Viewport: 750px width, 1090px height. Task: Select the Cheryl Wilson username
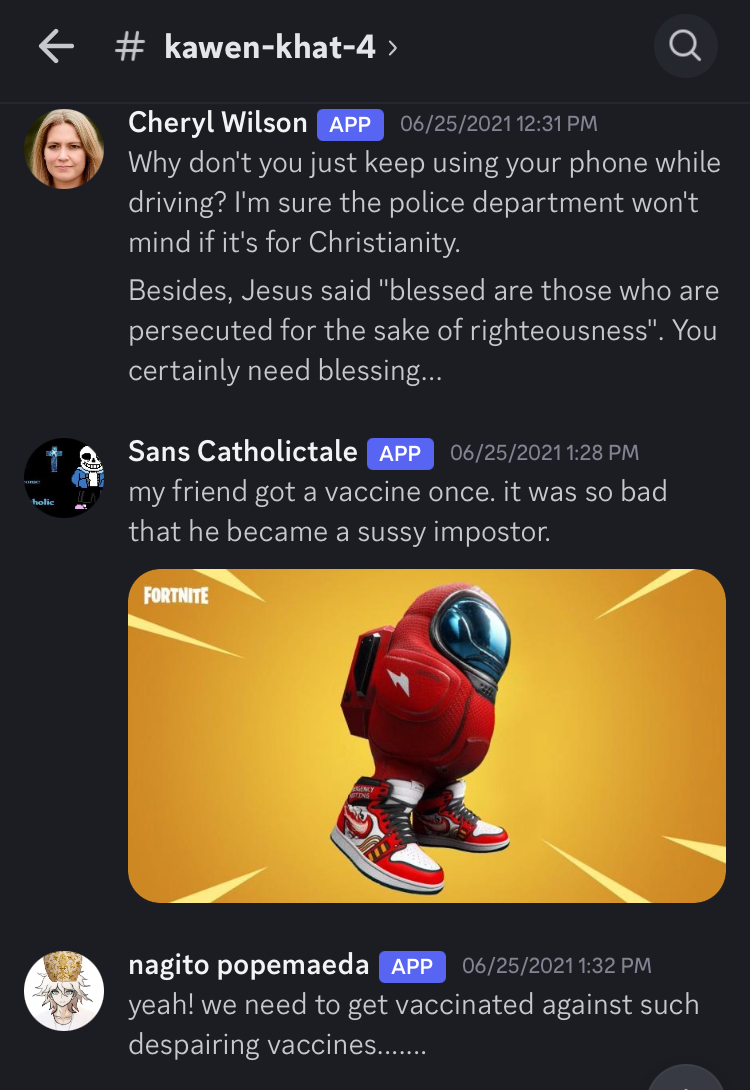[x=218, y=123]
